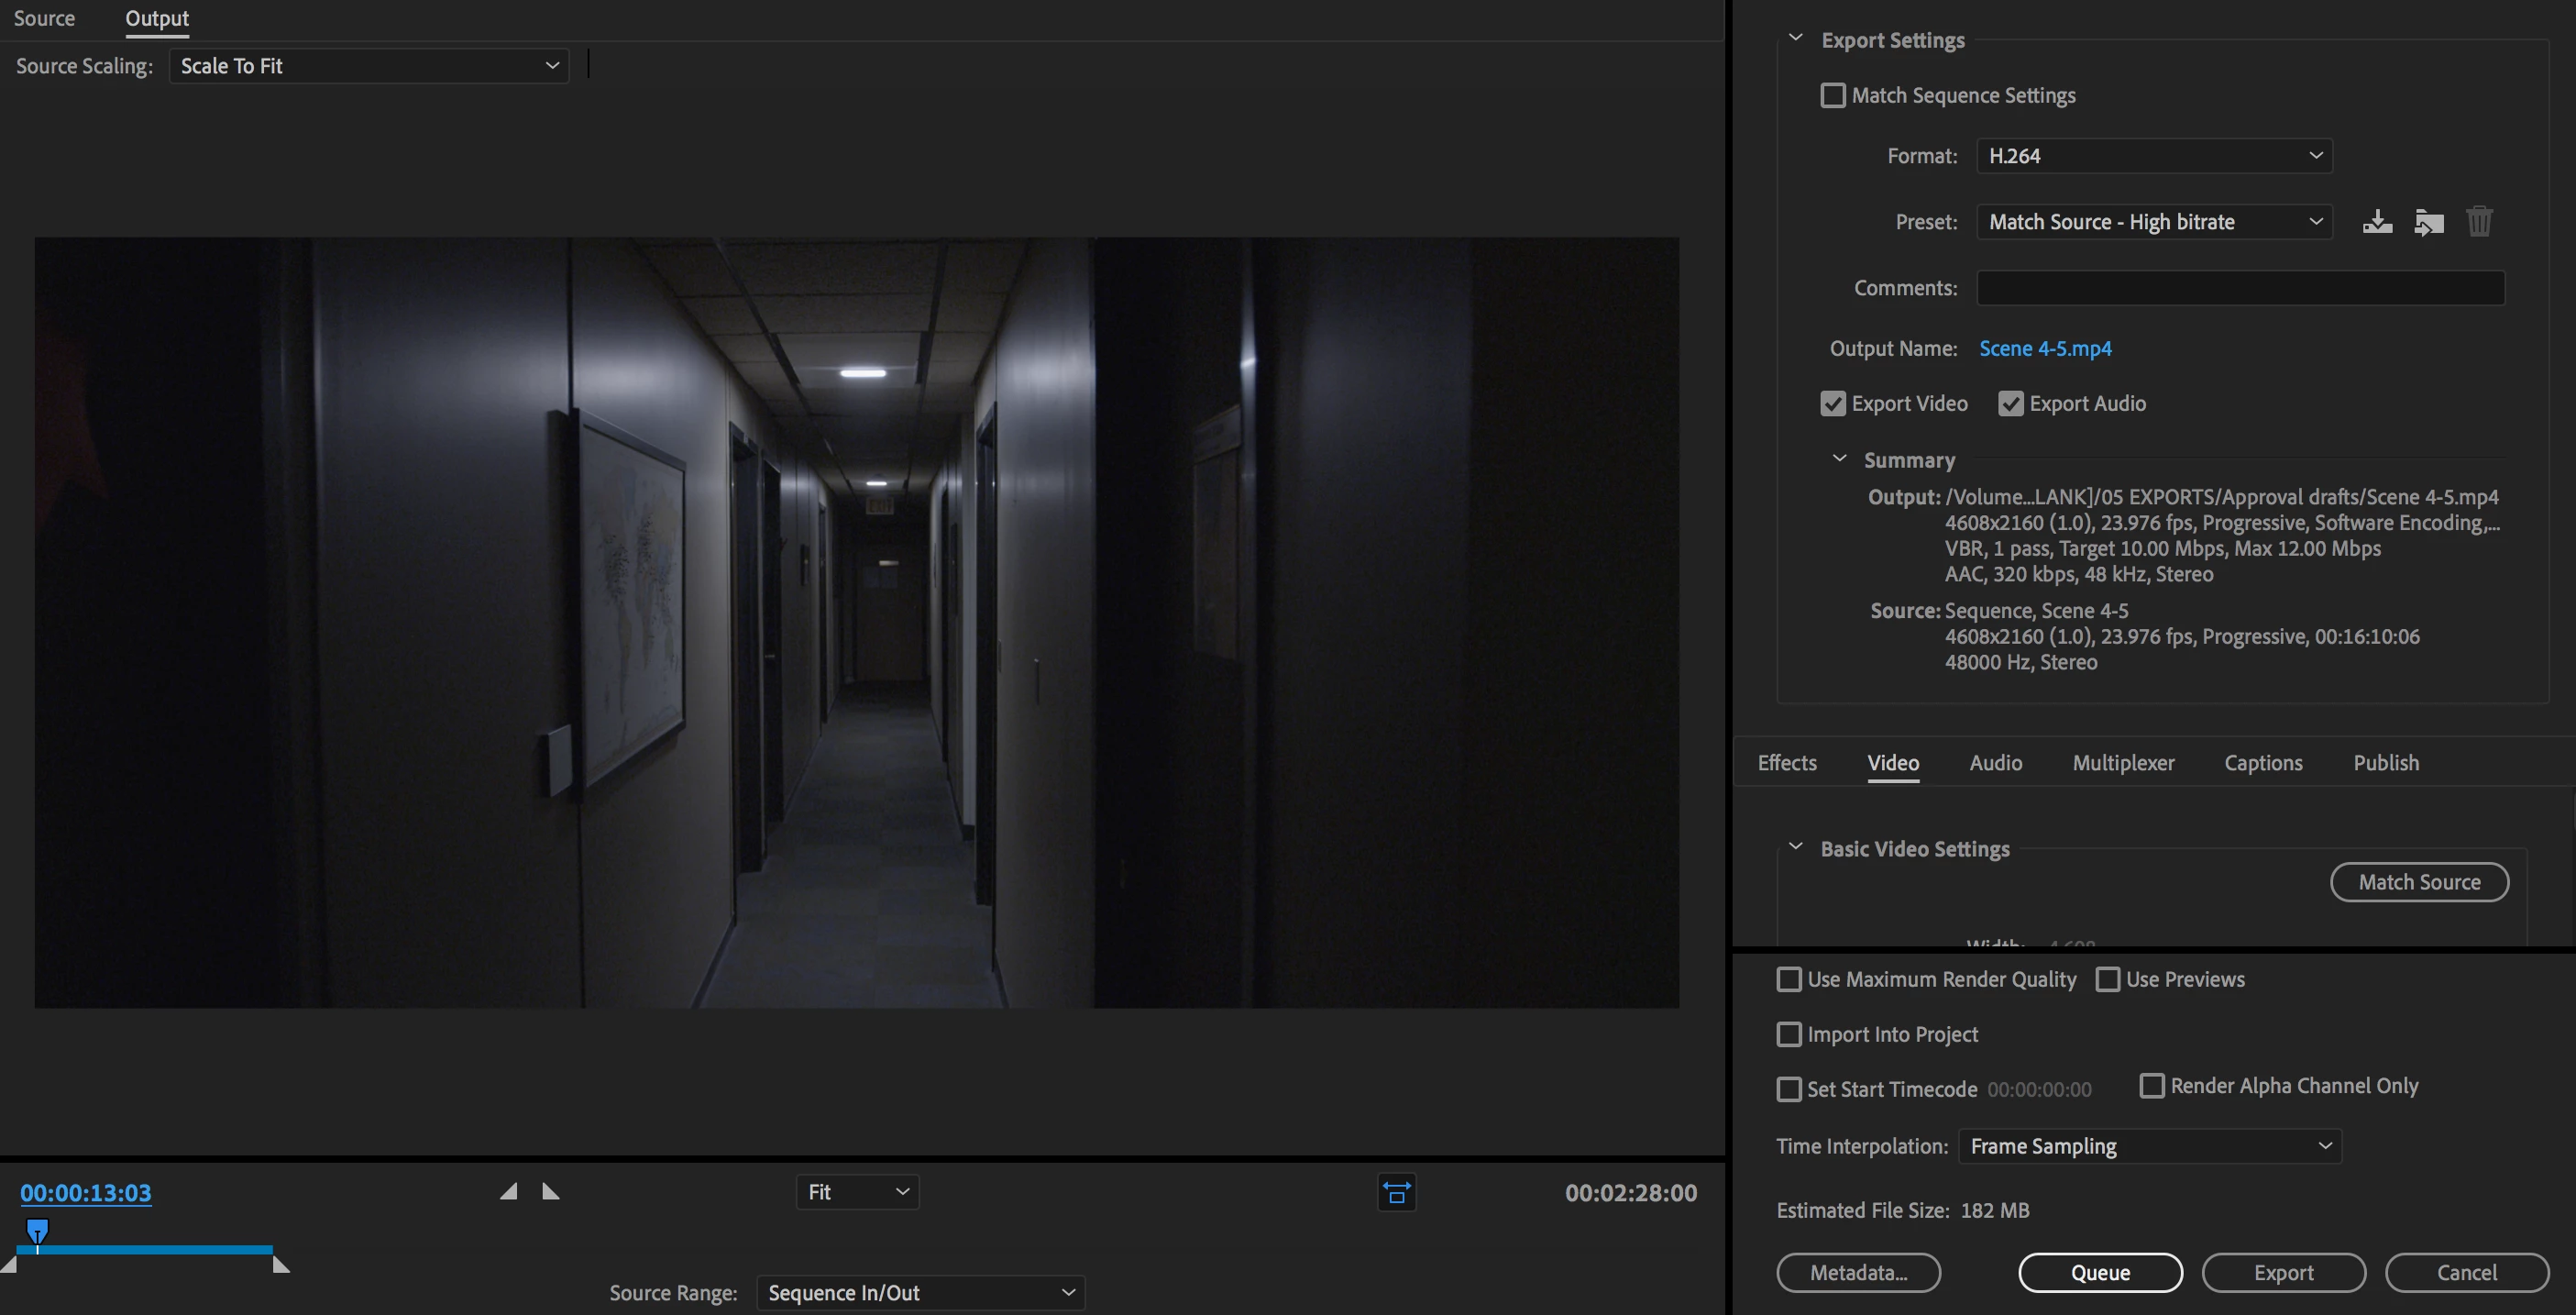Collapse the Export Settings section chevron
This screenshot has height=1315, width=2576.
point(1796,38)
